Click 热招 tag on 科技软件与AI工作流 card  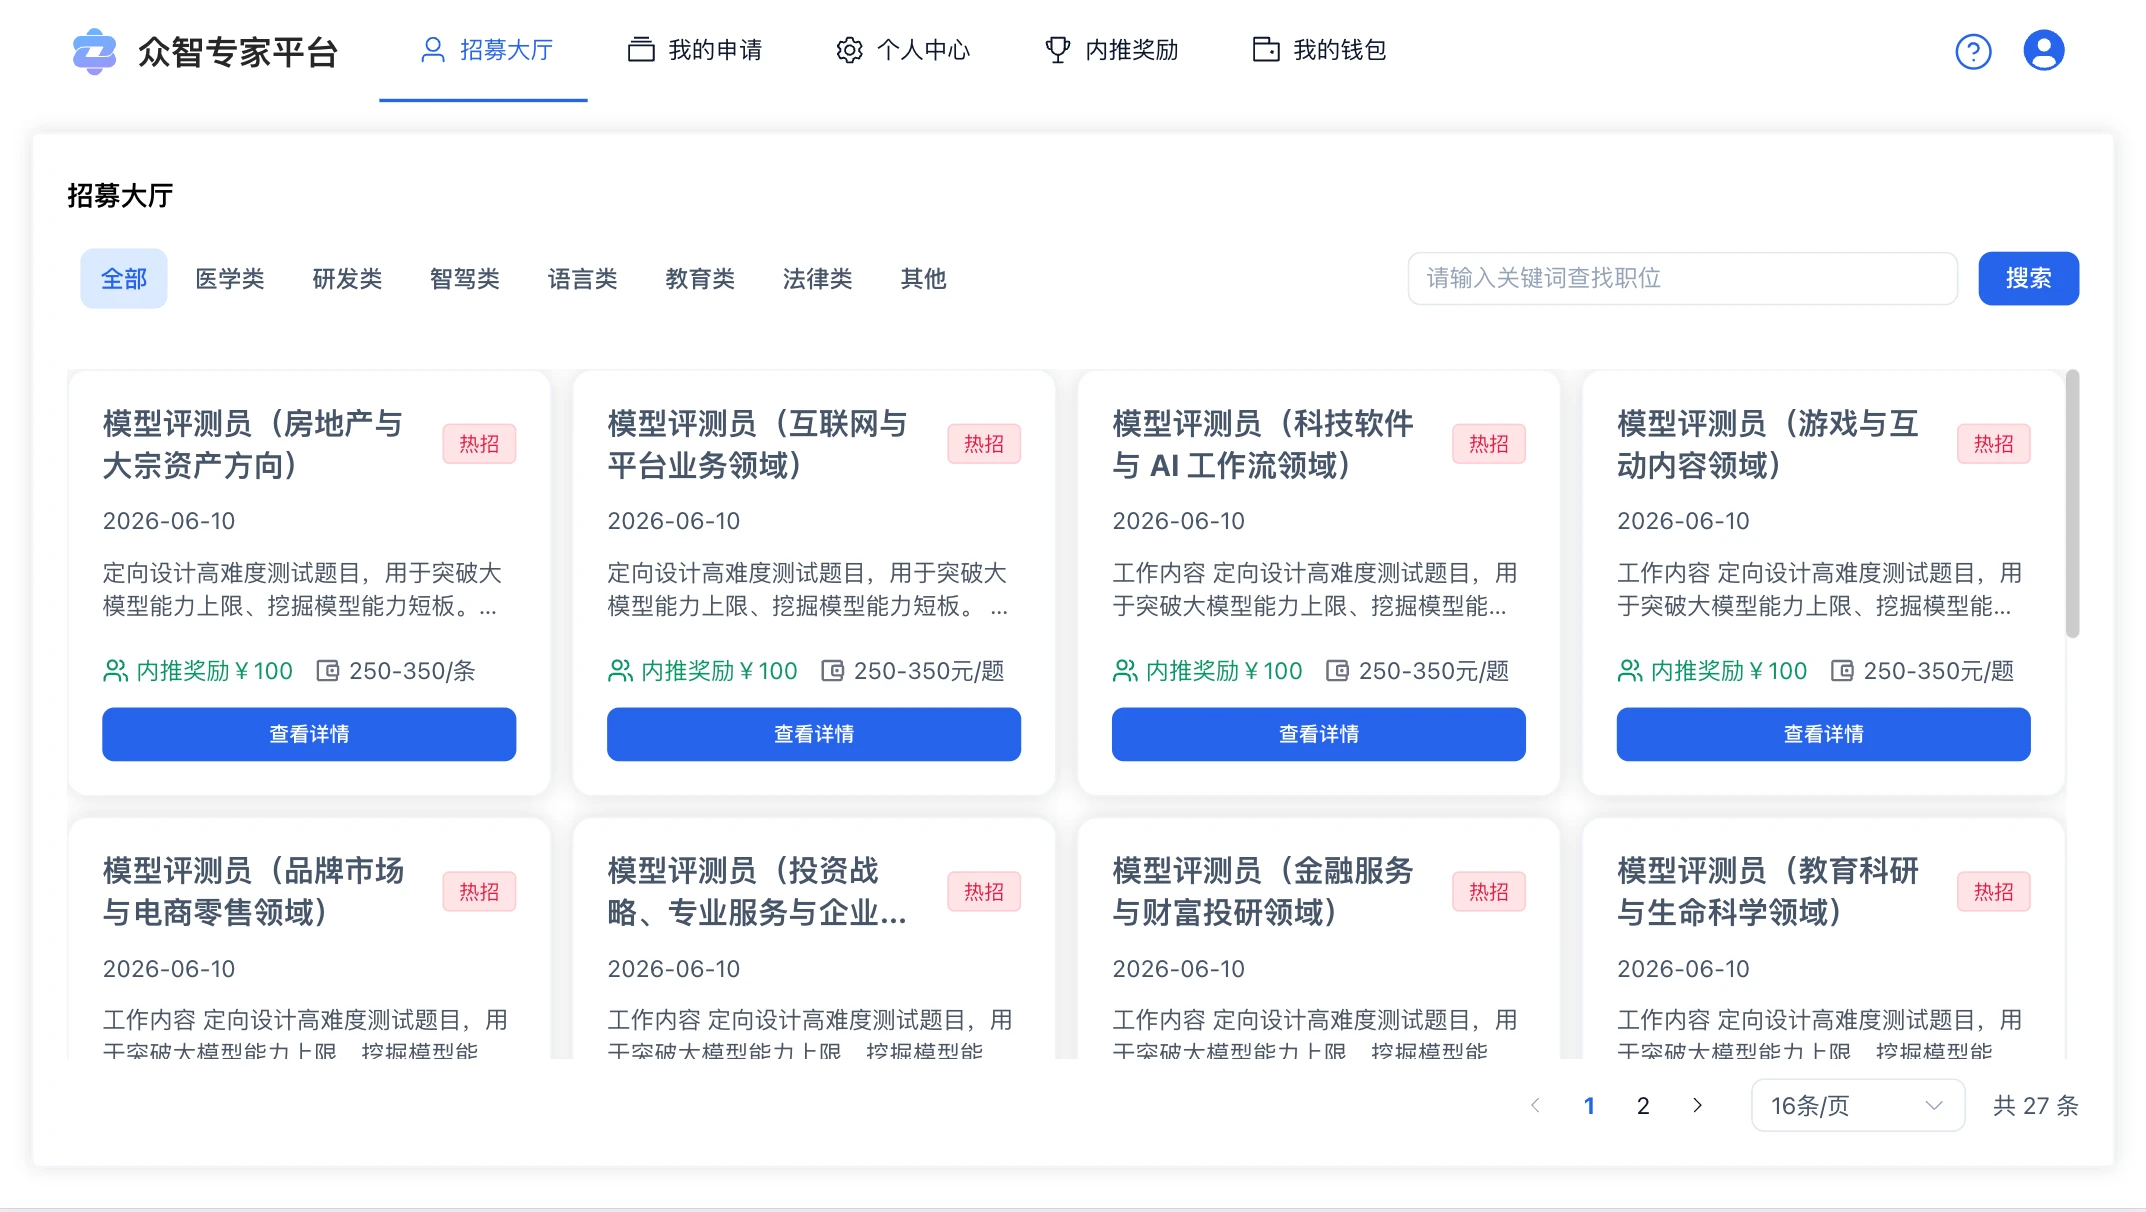pos(1489,444)
